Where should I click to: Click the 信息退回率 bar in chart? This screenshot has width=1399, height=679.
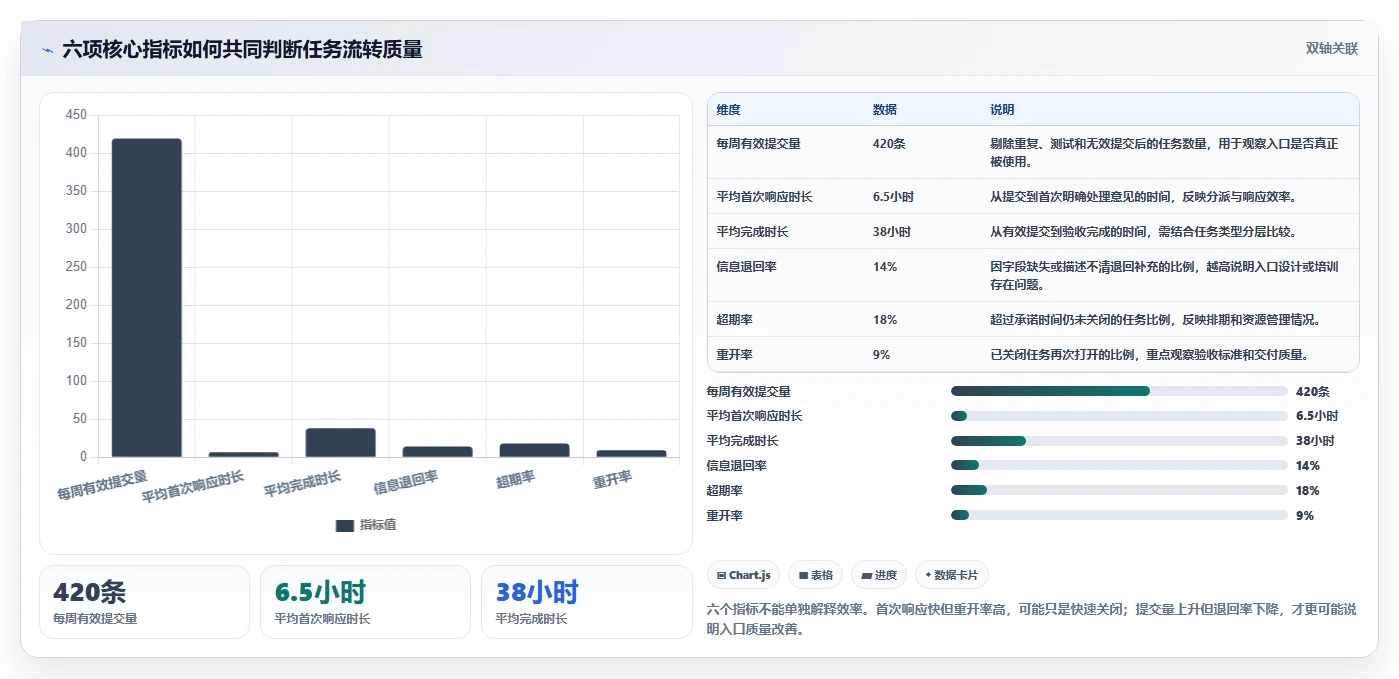pyautogui.click(x=438, y=452)
